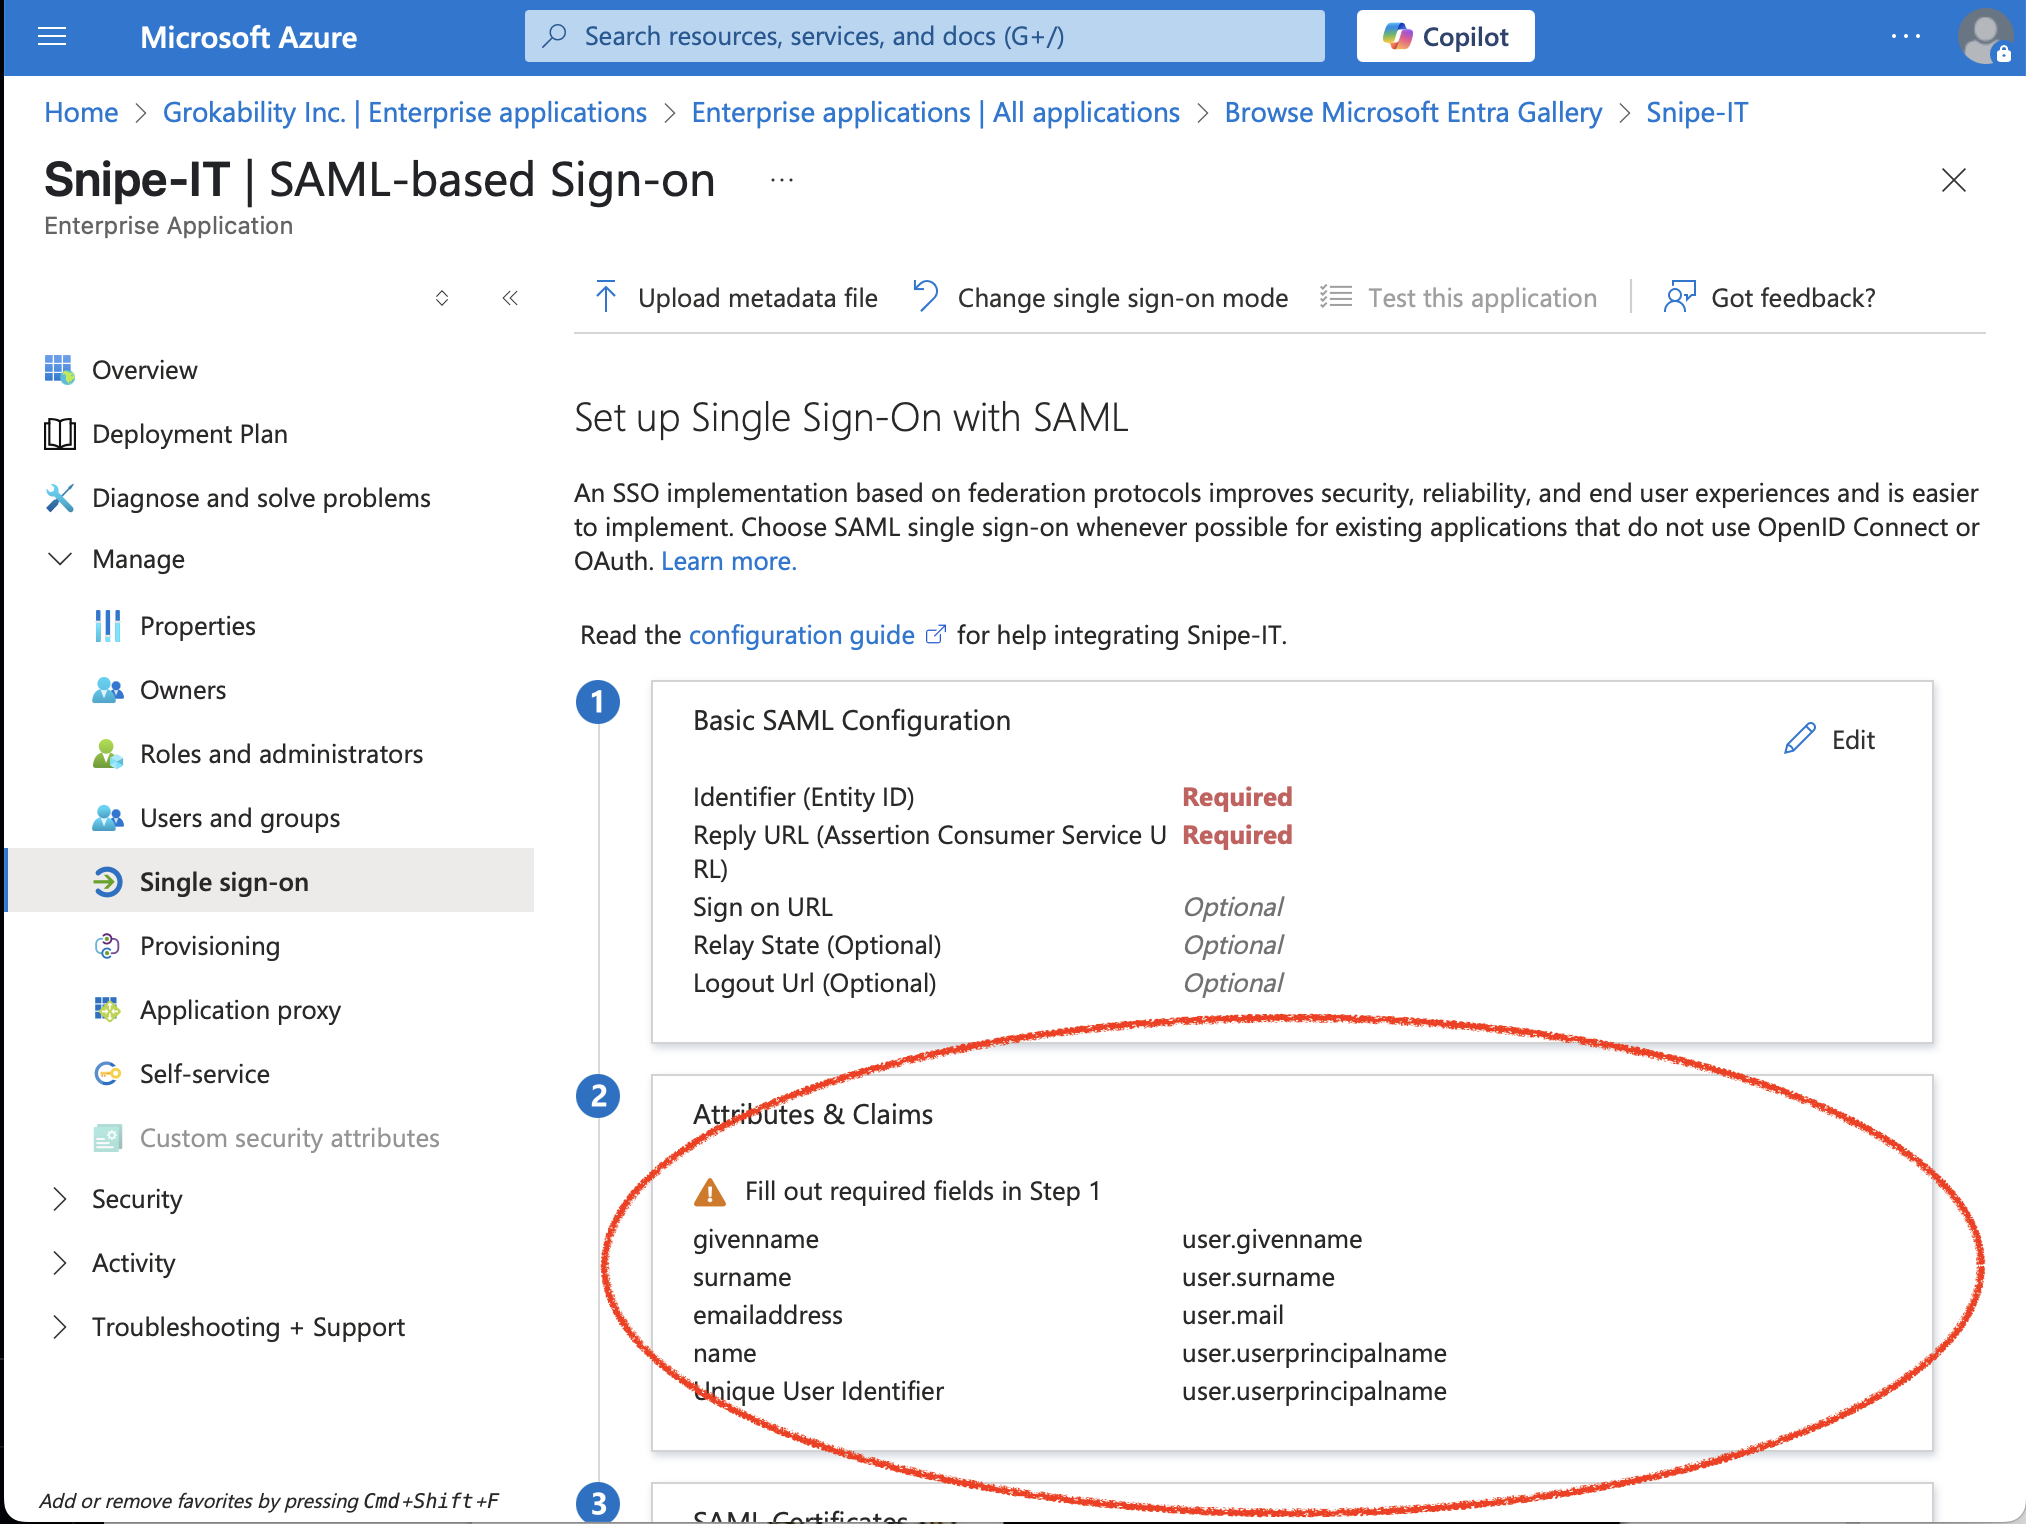Open Overview in the sidebar
Screen dimensions: 2026x1524
[145, 370]
